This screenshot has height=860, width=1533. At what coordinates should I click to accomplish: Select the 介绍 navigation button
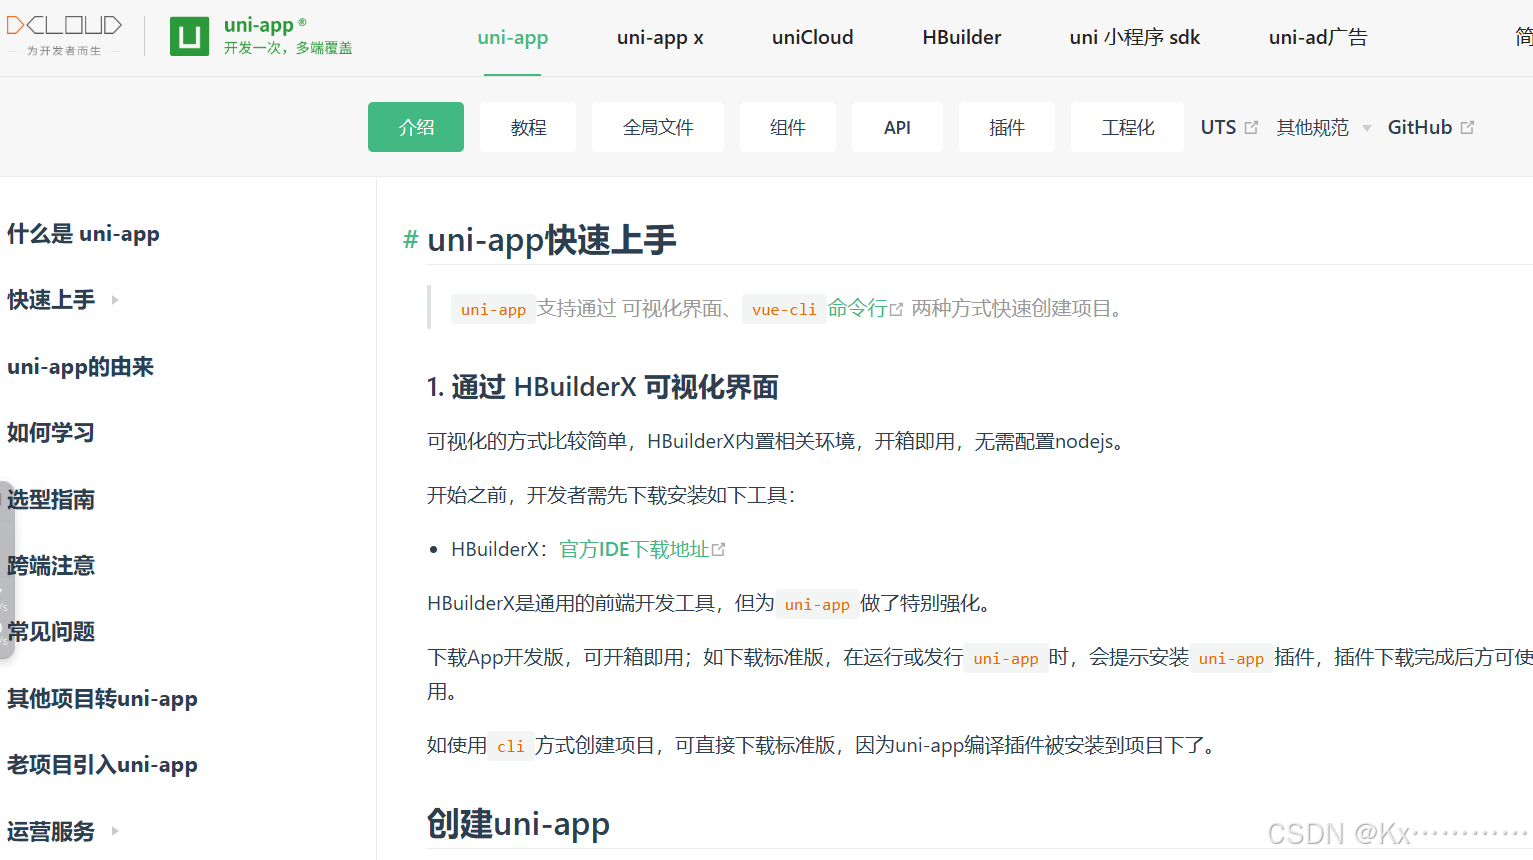[x=416, y=127]
